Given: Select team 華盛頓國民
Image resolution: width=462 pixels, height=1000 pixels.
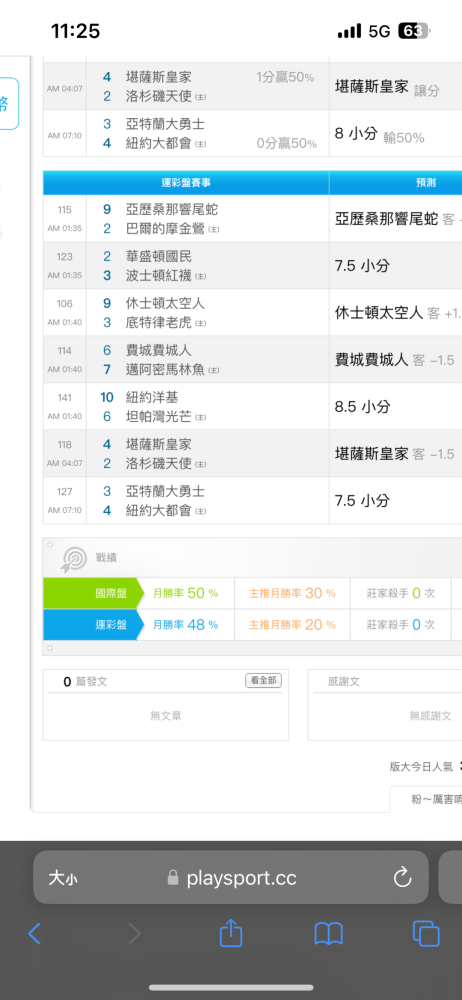Looking at the screenshot, I should pyautogui.click(x=159, y=256).
